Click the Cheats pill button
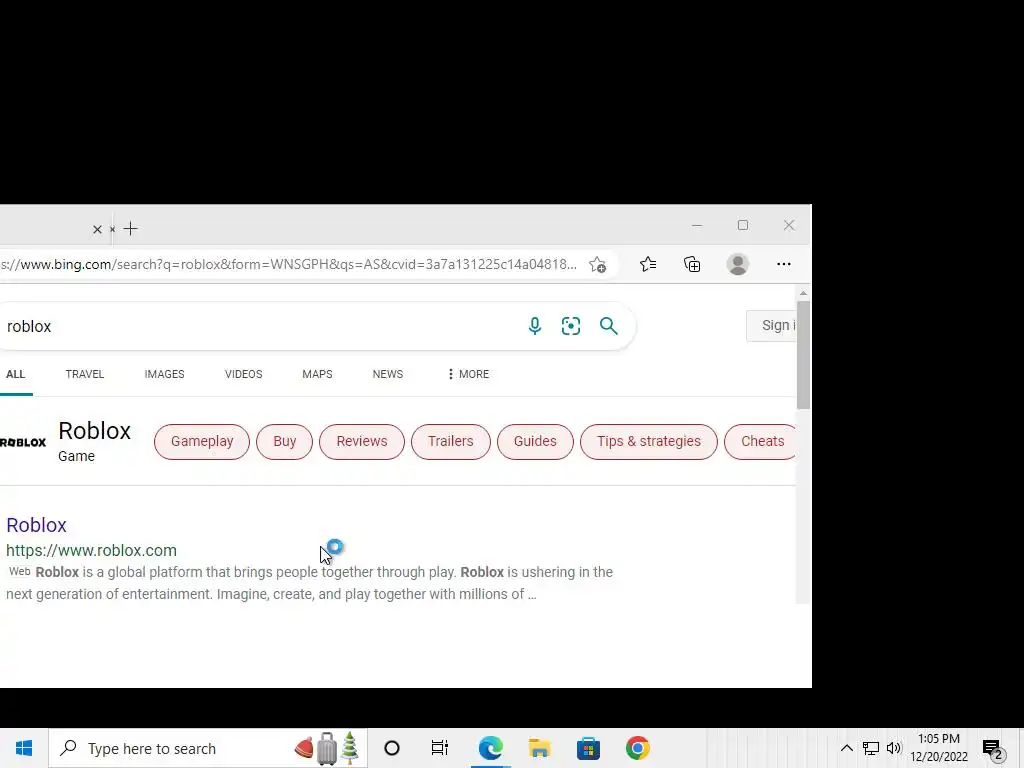This screenshot has height=768, width=1024. click(x=760, y=441)
